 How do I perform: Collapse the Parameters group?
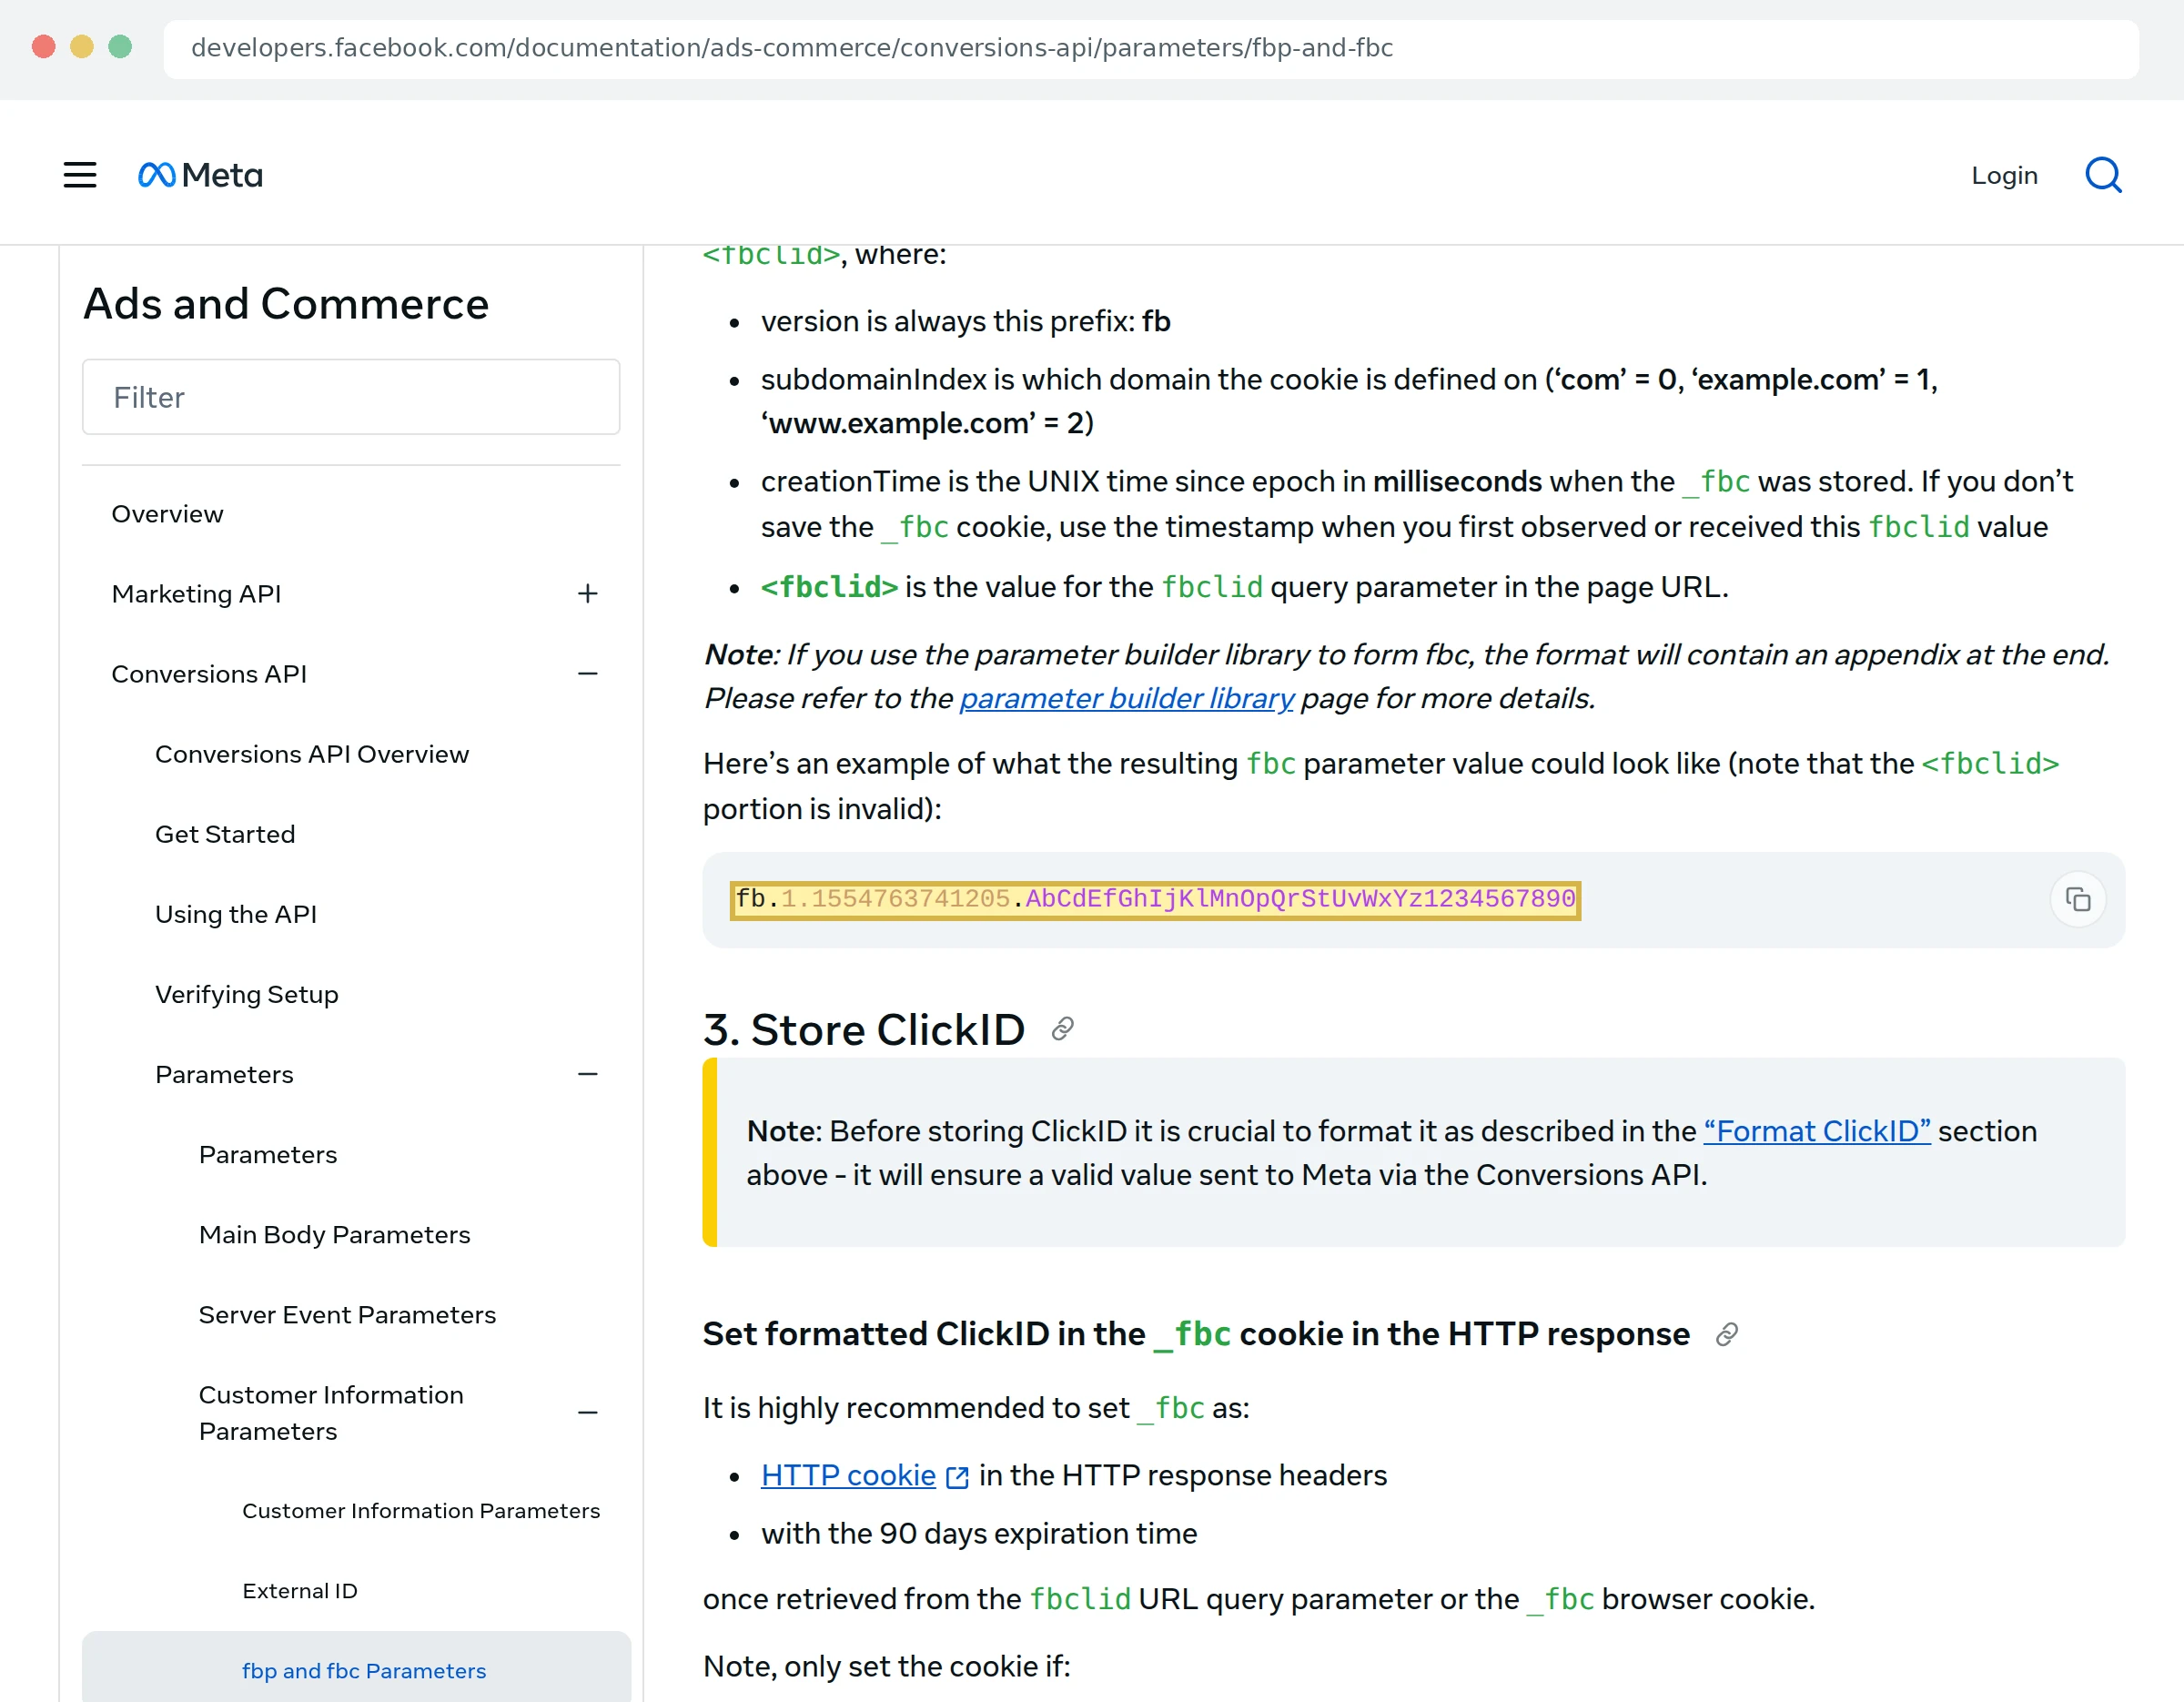coord(588,1074)
